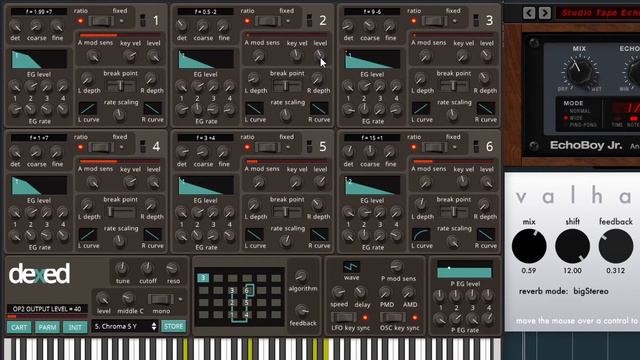Click the PMD knob

click(385, 292)
